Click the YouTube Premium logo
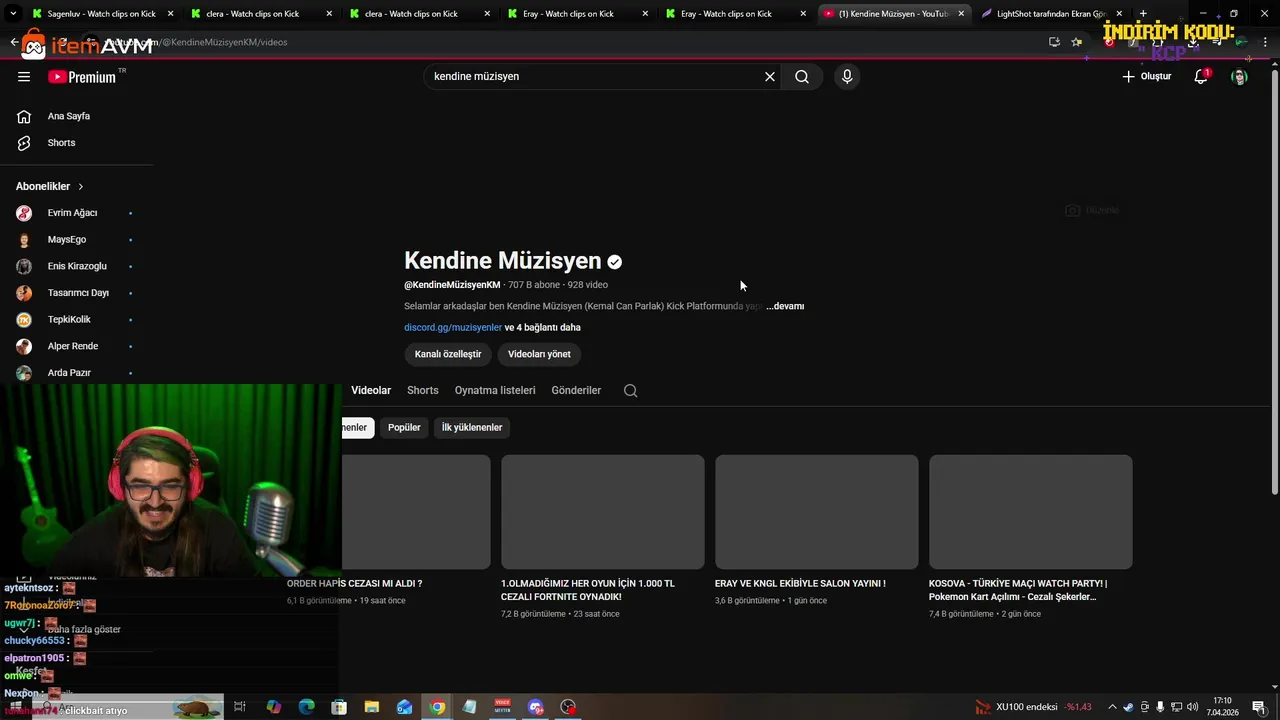This screenshot has width=1280, height=720. 82,77
